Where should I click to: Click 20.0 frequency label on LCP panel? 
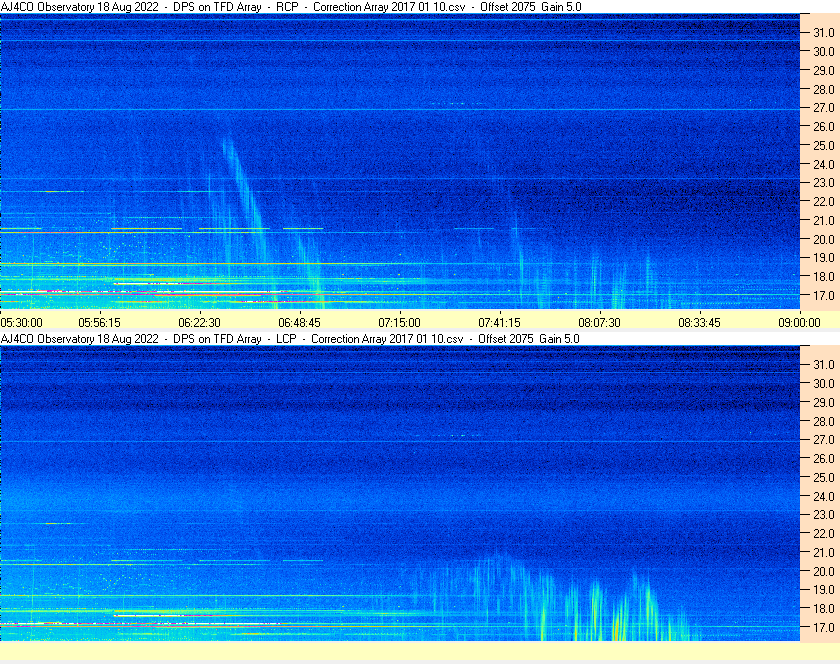click(823, 571)
